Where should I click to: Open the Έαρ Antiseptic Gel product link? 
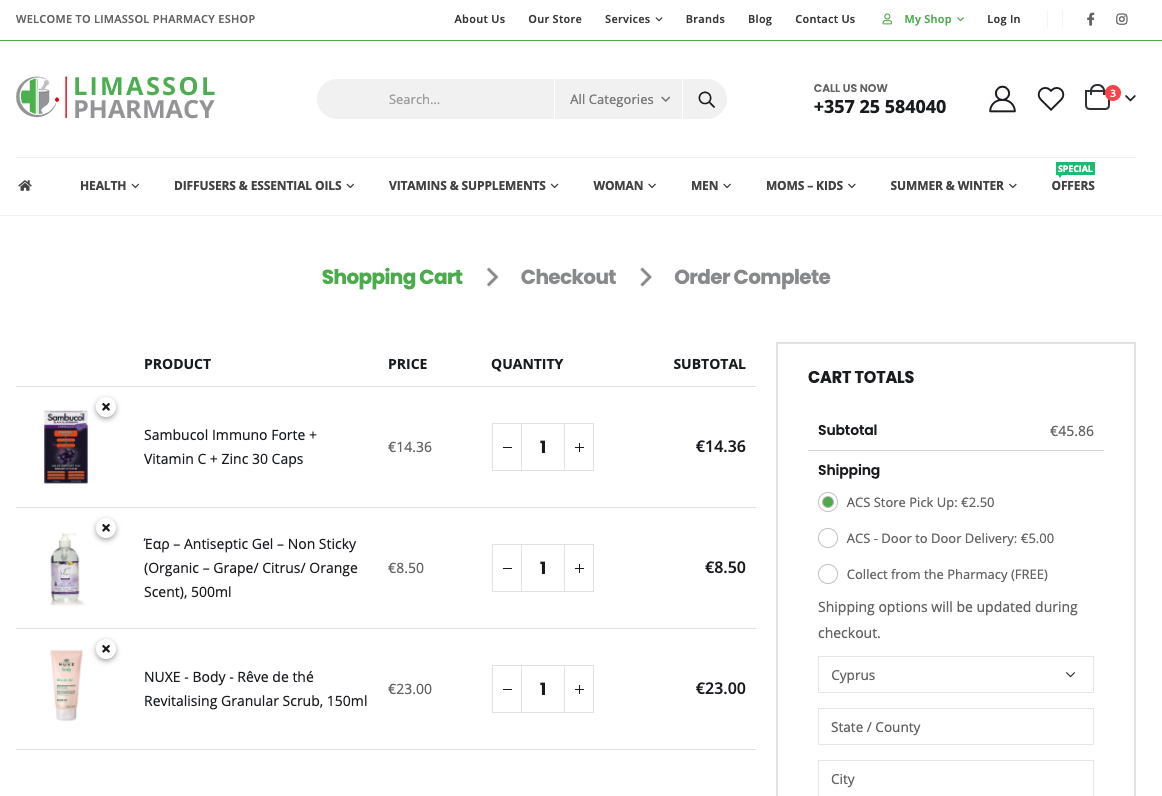(250, 568)
